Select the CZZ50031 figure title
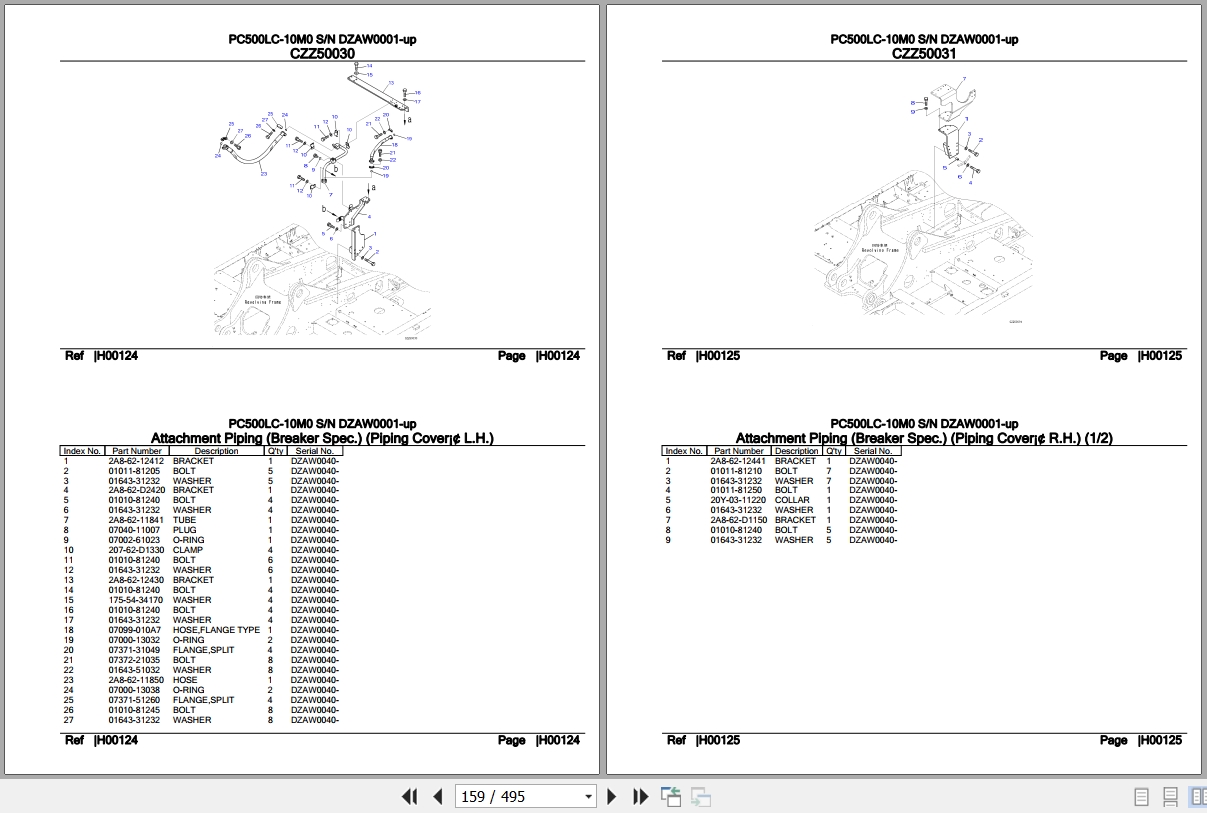Image resolution: width=1207 pixels, height=813 pixels. click(x=923, y=54)
